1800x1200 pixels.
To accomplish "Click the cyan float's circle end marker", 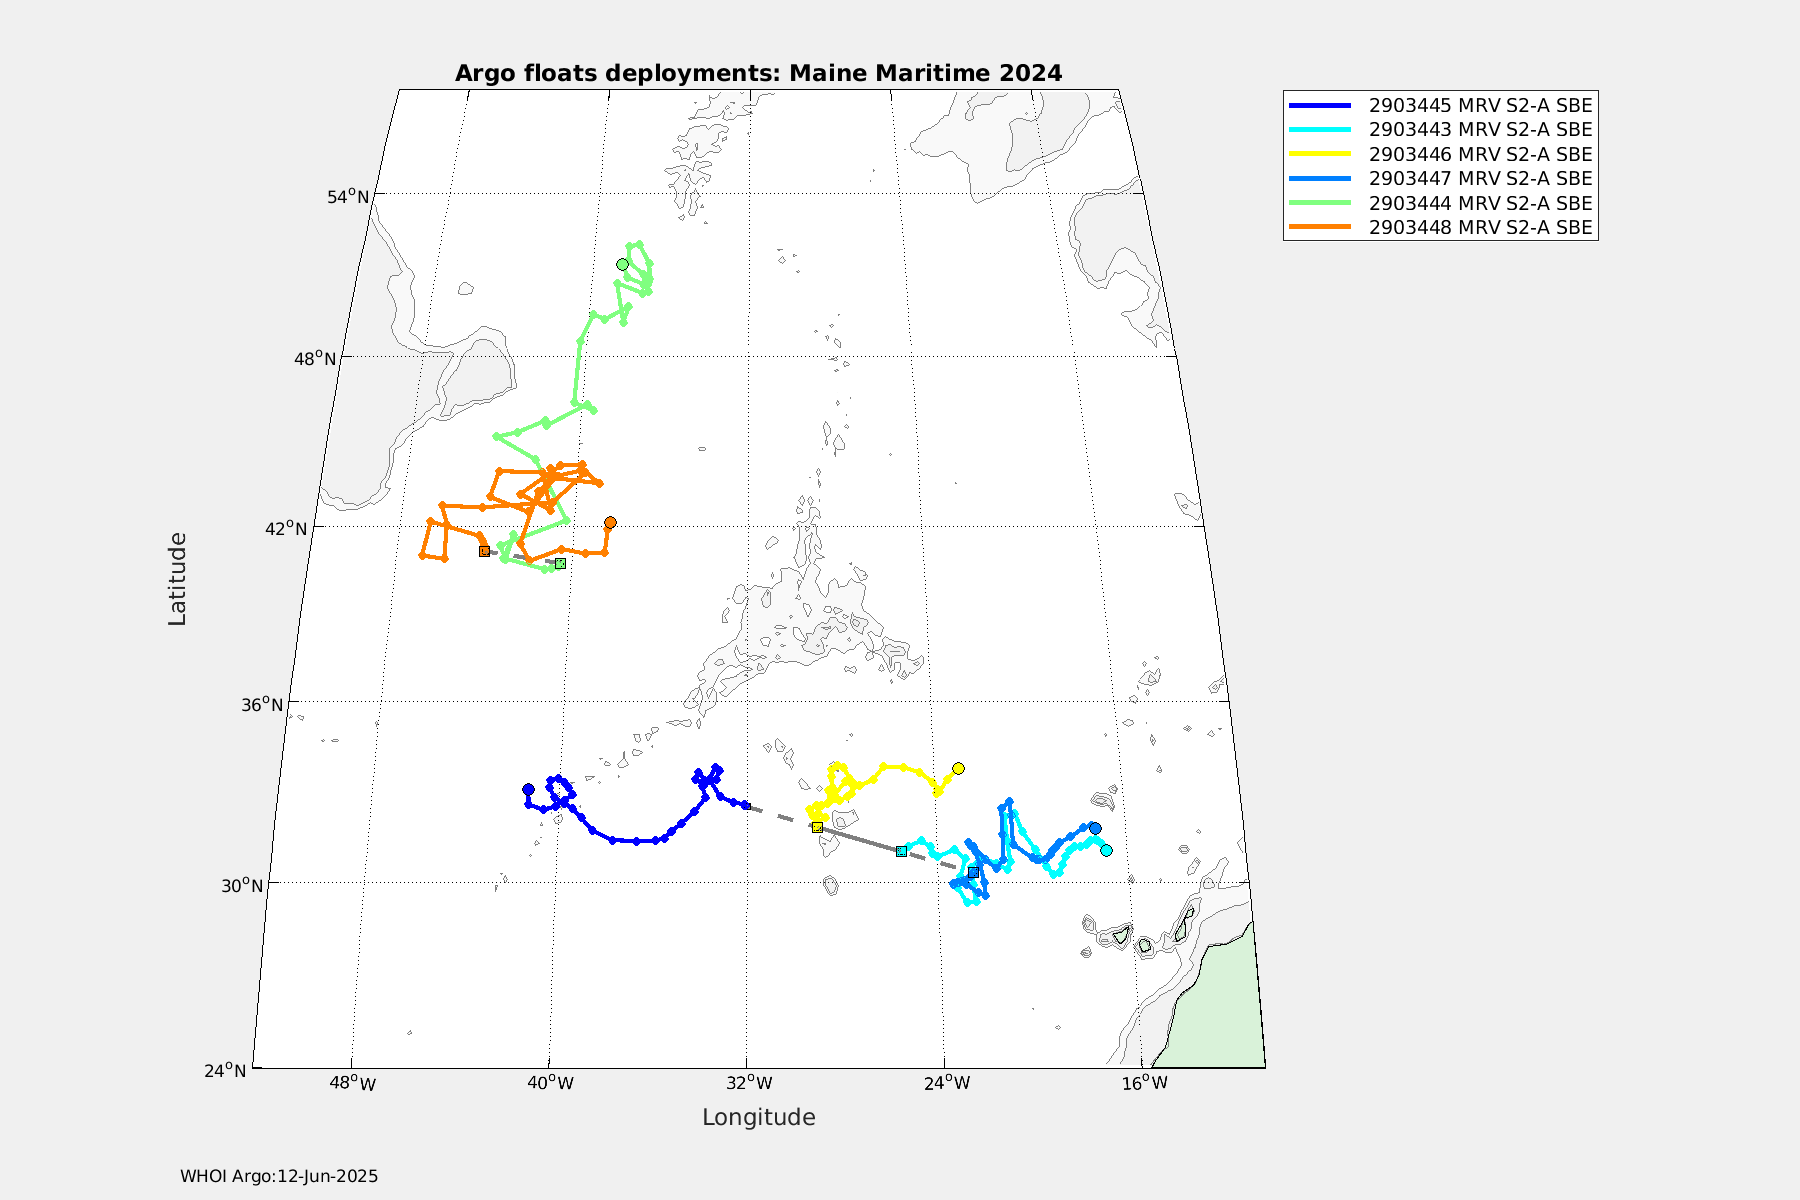I will (1106, 850).
